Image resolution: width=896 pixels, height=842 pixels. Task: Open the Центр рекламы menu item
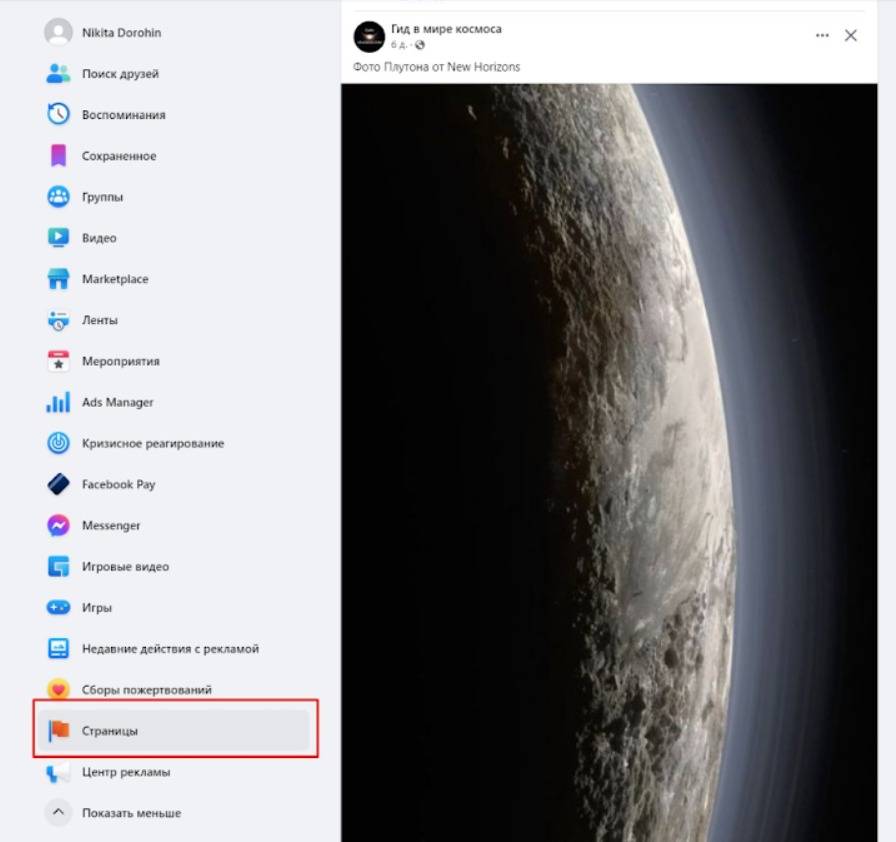click(126, 772)
